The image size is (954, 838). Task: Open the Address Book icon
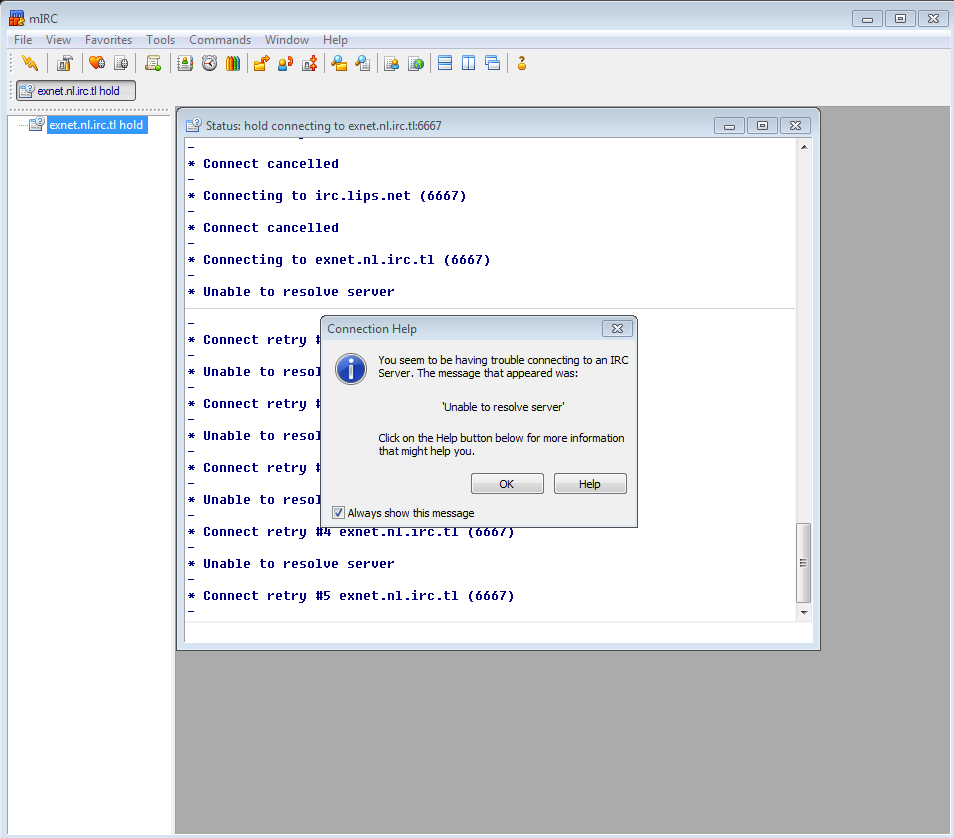point(185,63)
